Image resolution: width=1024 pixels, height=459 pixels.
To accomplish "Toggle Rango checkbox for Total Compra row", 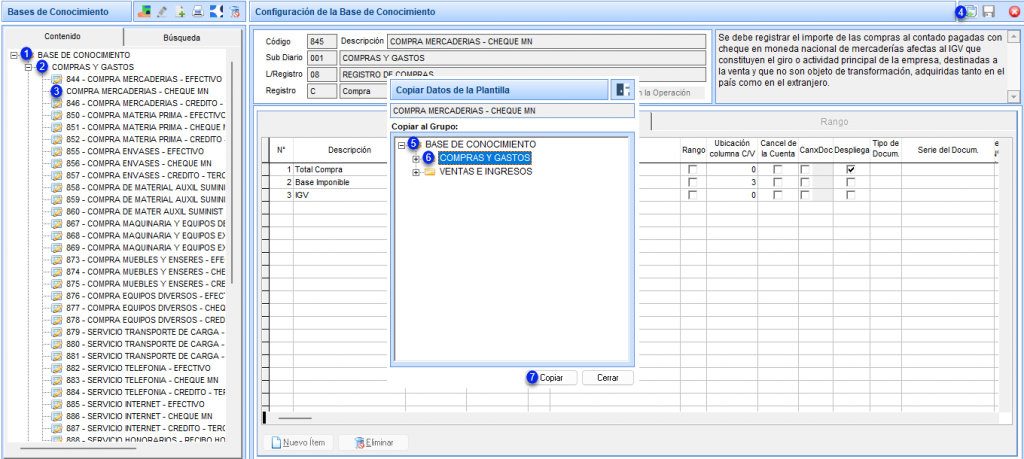I will click(693, 169).
